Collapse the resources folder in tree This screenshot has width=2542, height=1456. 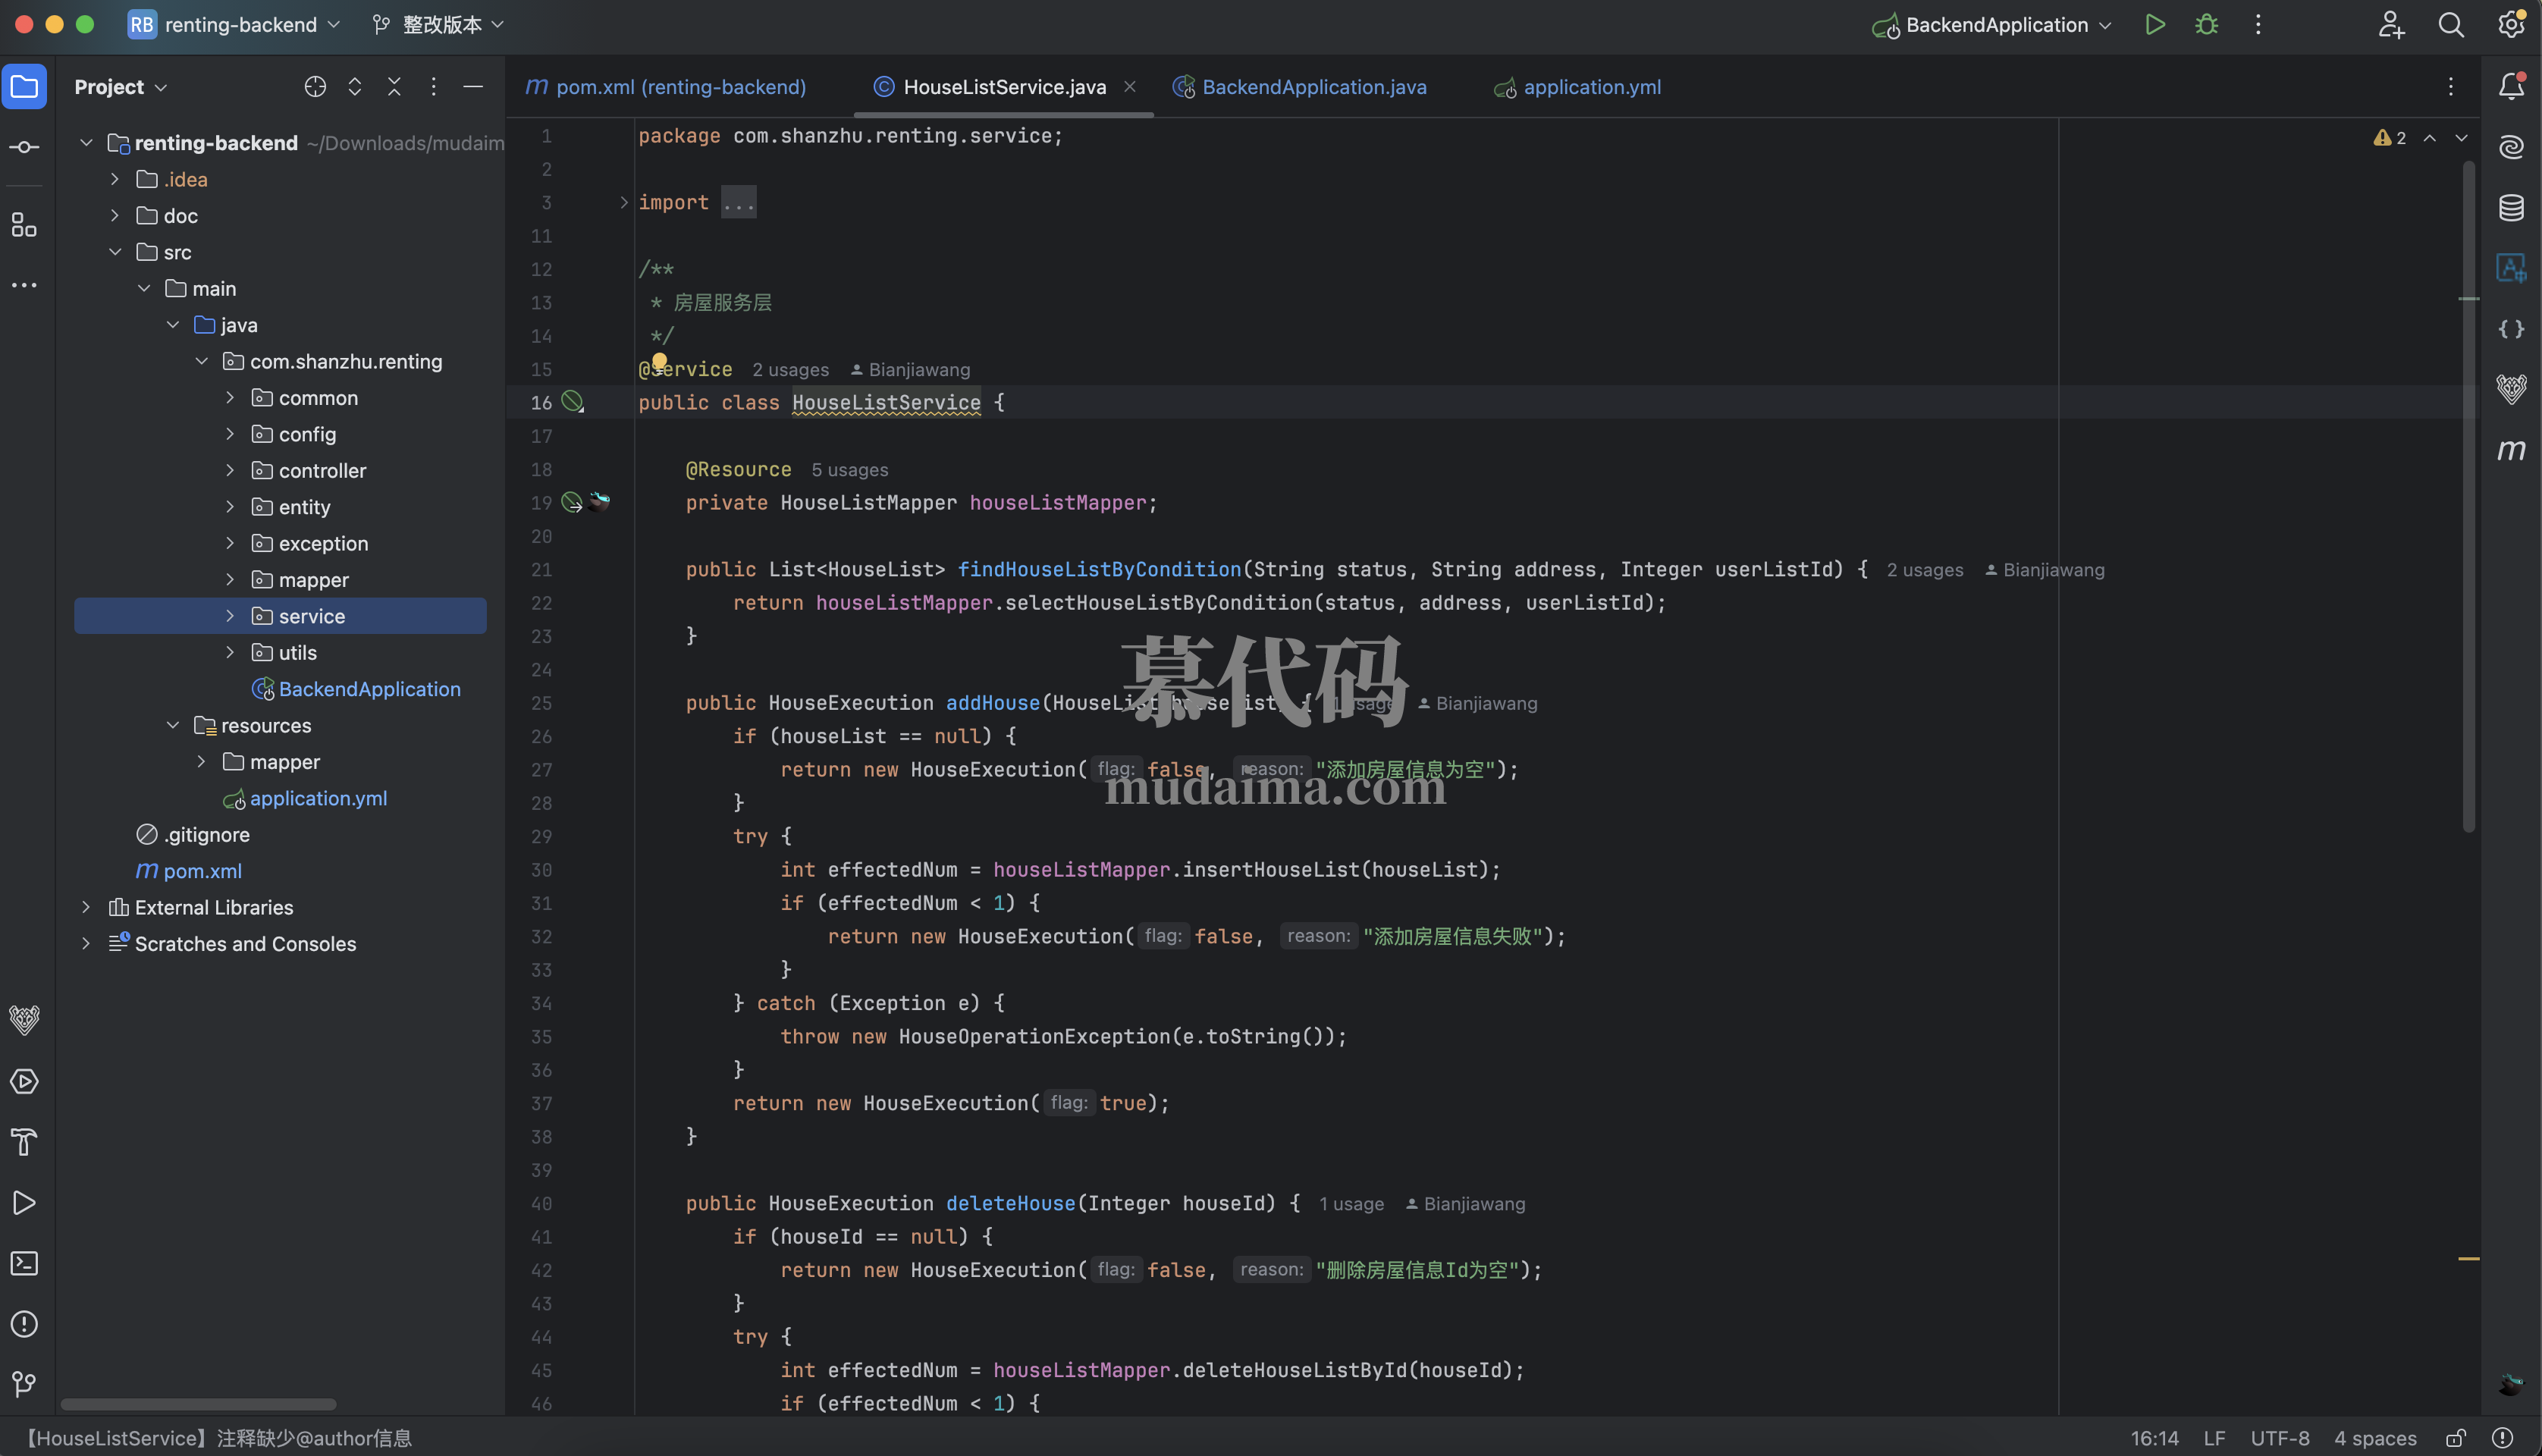tap(173, 725)
